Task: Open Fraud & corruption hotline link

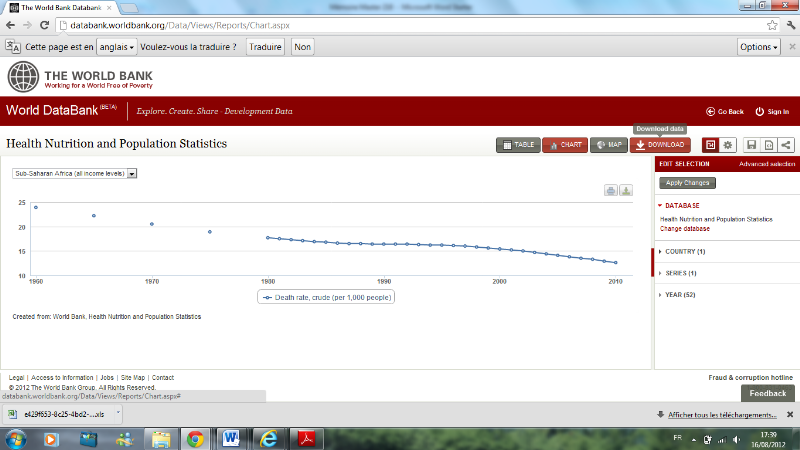Action: coord(751,378)
